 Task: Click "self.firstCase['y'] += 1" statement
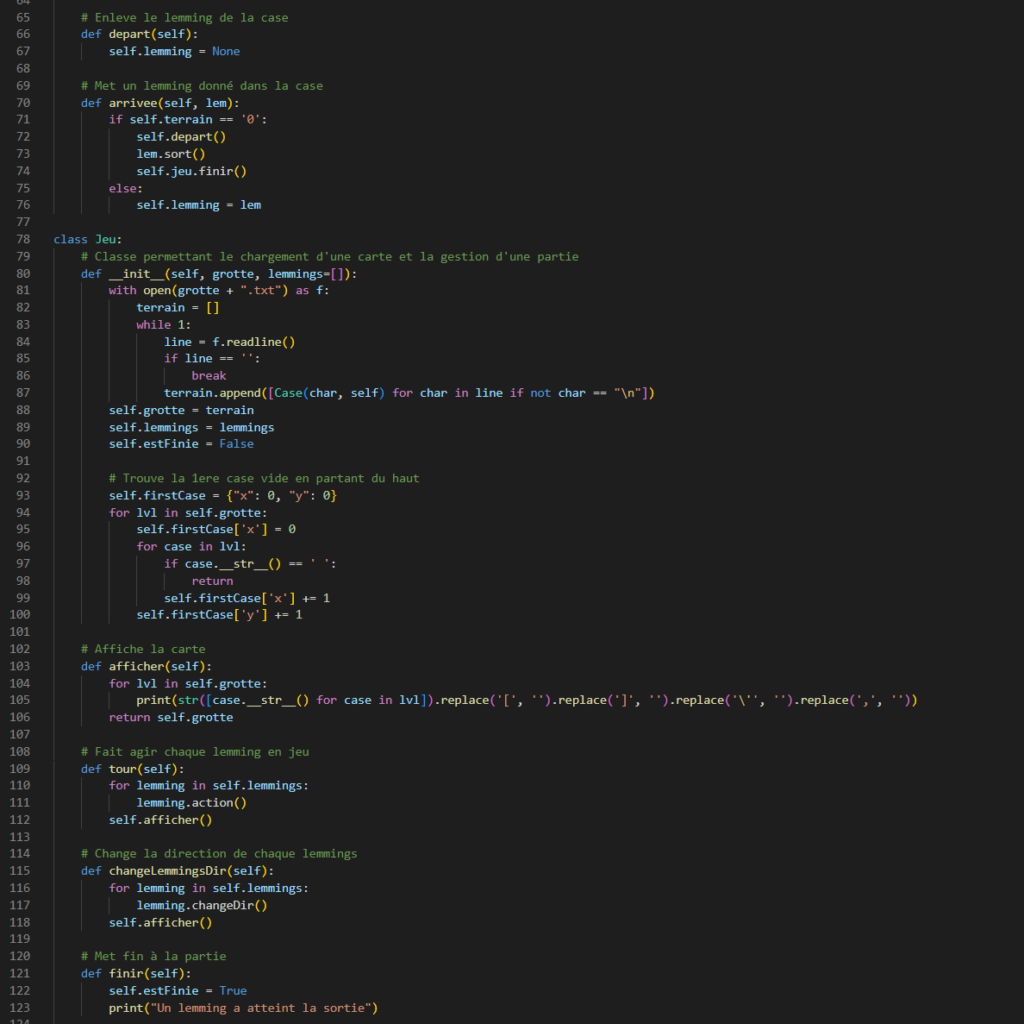point(219,615)
